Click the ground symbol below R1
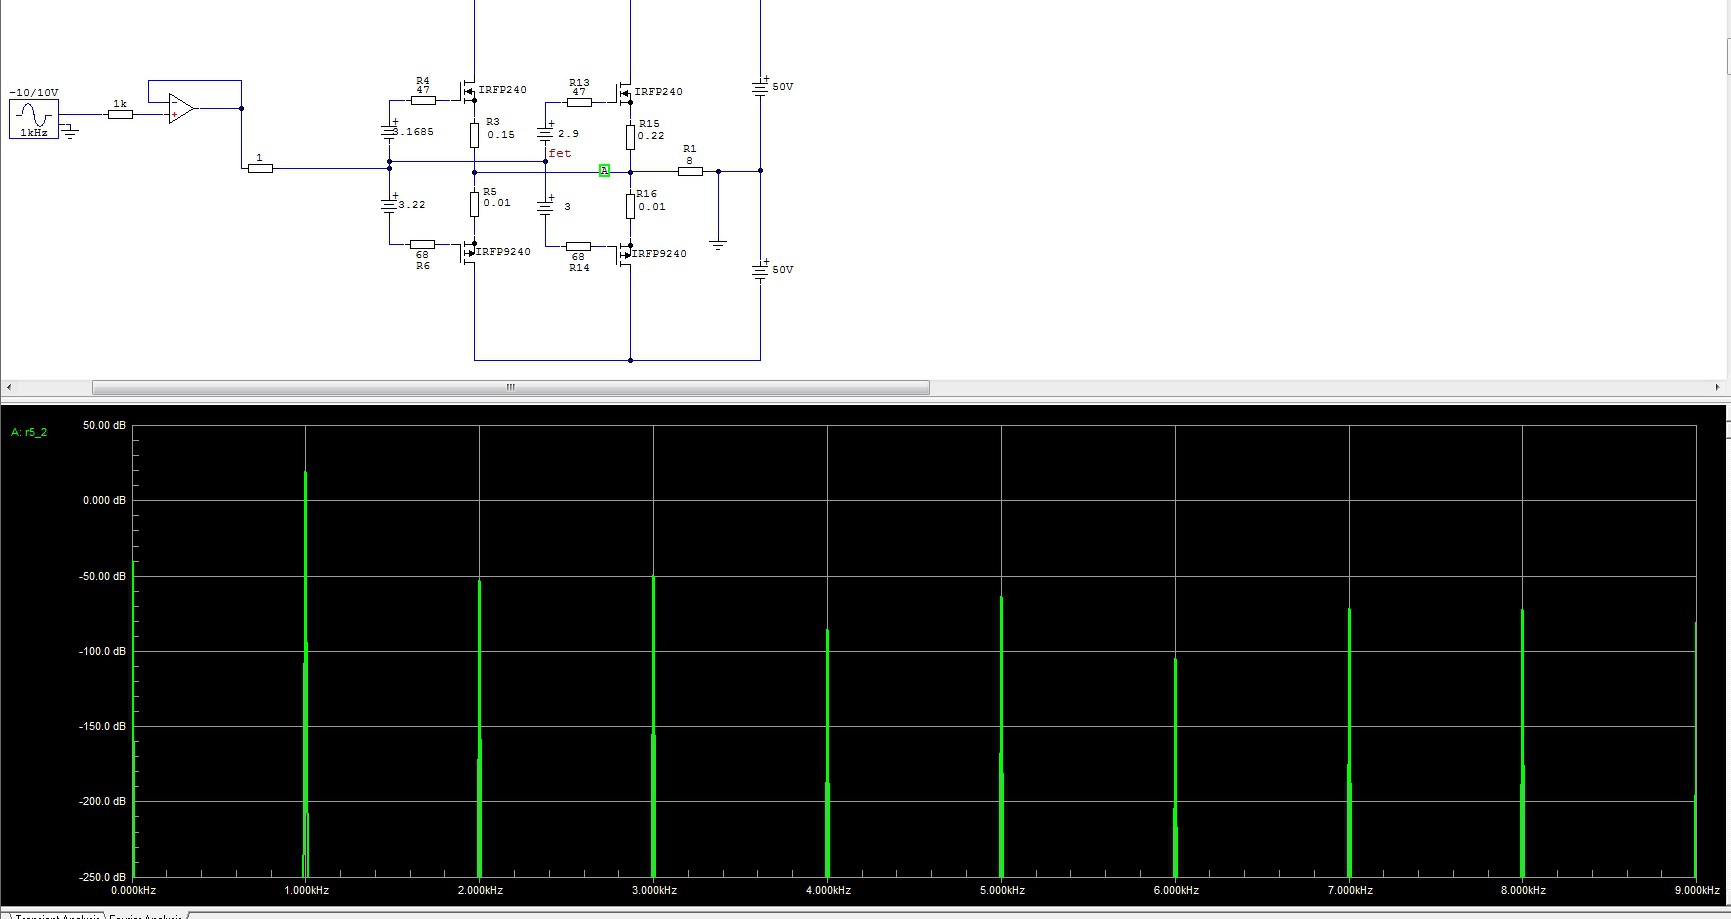1731x919 pixels. (x=718, y=242)
